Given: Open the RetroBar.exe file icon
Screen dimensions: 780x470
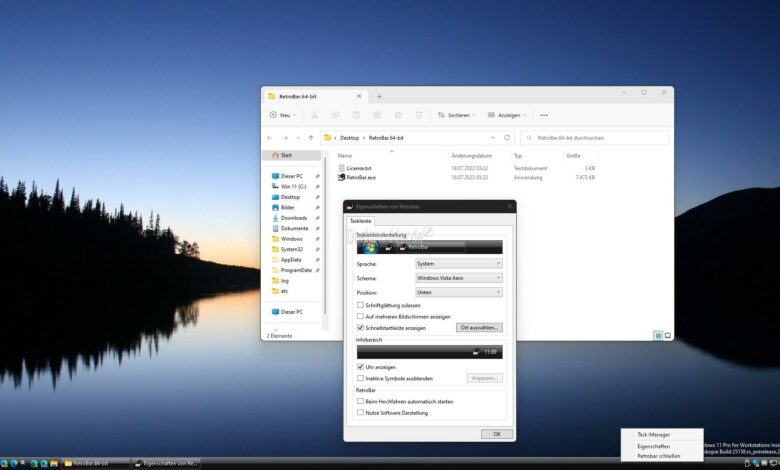Looking at the screenshot, I should [342, 177].
